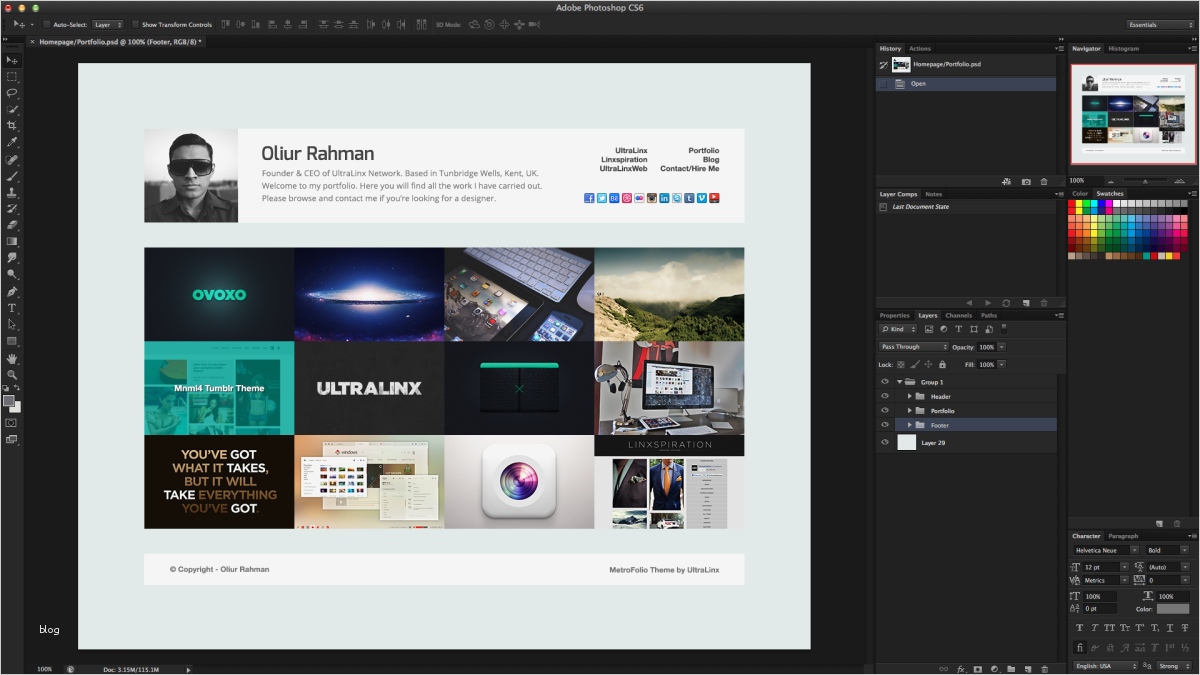Screen dimensions: 1200x675
Task: Select the Crop tool
Action: 12,125
